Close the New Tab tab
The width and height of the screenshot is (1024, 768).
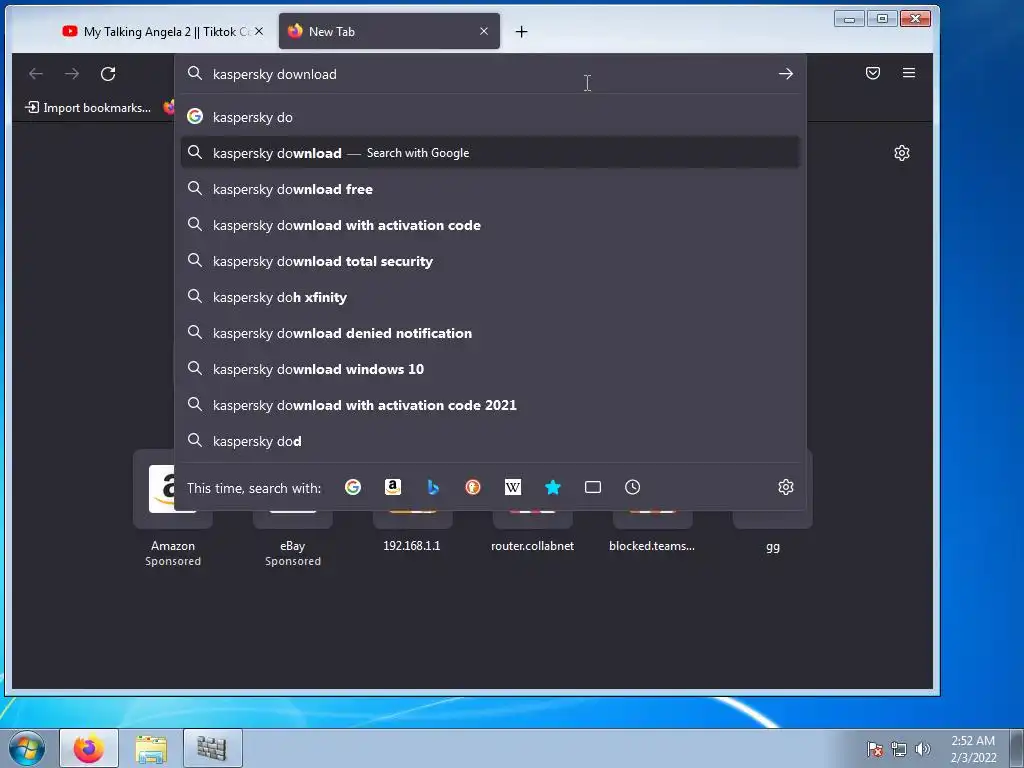[x=484, y=31]
